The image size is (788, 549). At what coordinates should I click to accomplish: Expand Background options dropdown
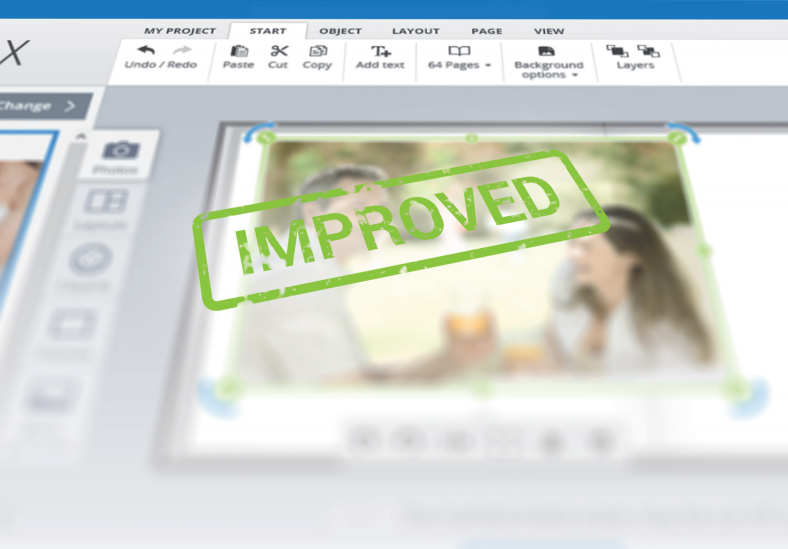(549, 70)
